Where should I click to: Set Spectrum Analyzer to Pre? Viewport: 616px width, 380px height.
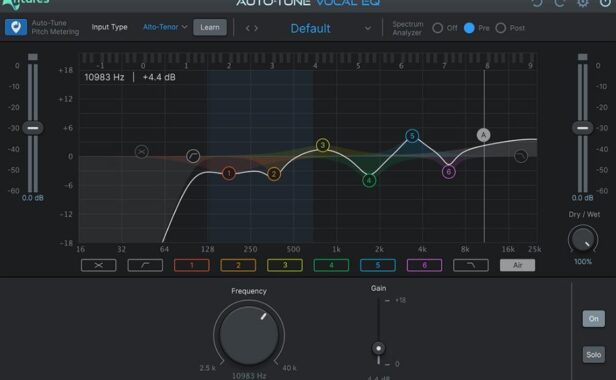coord(469,28)
